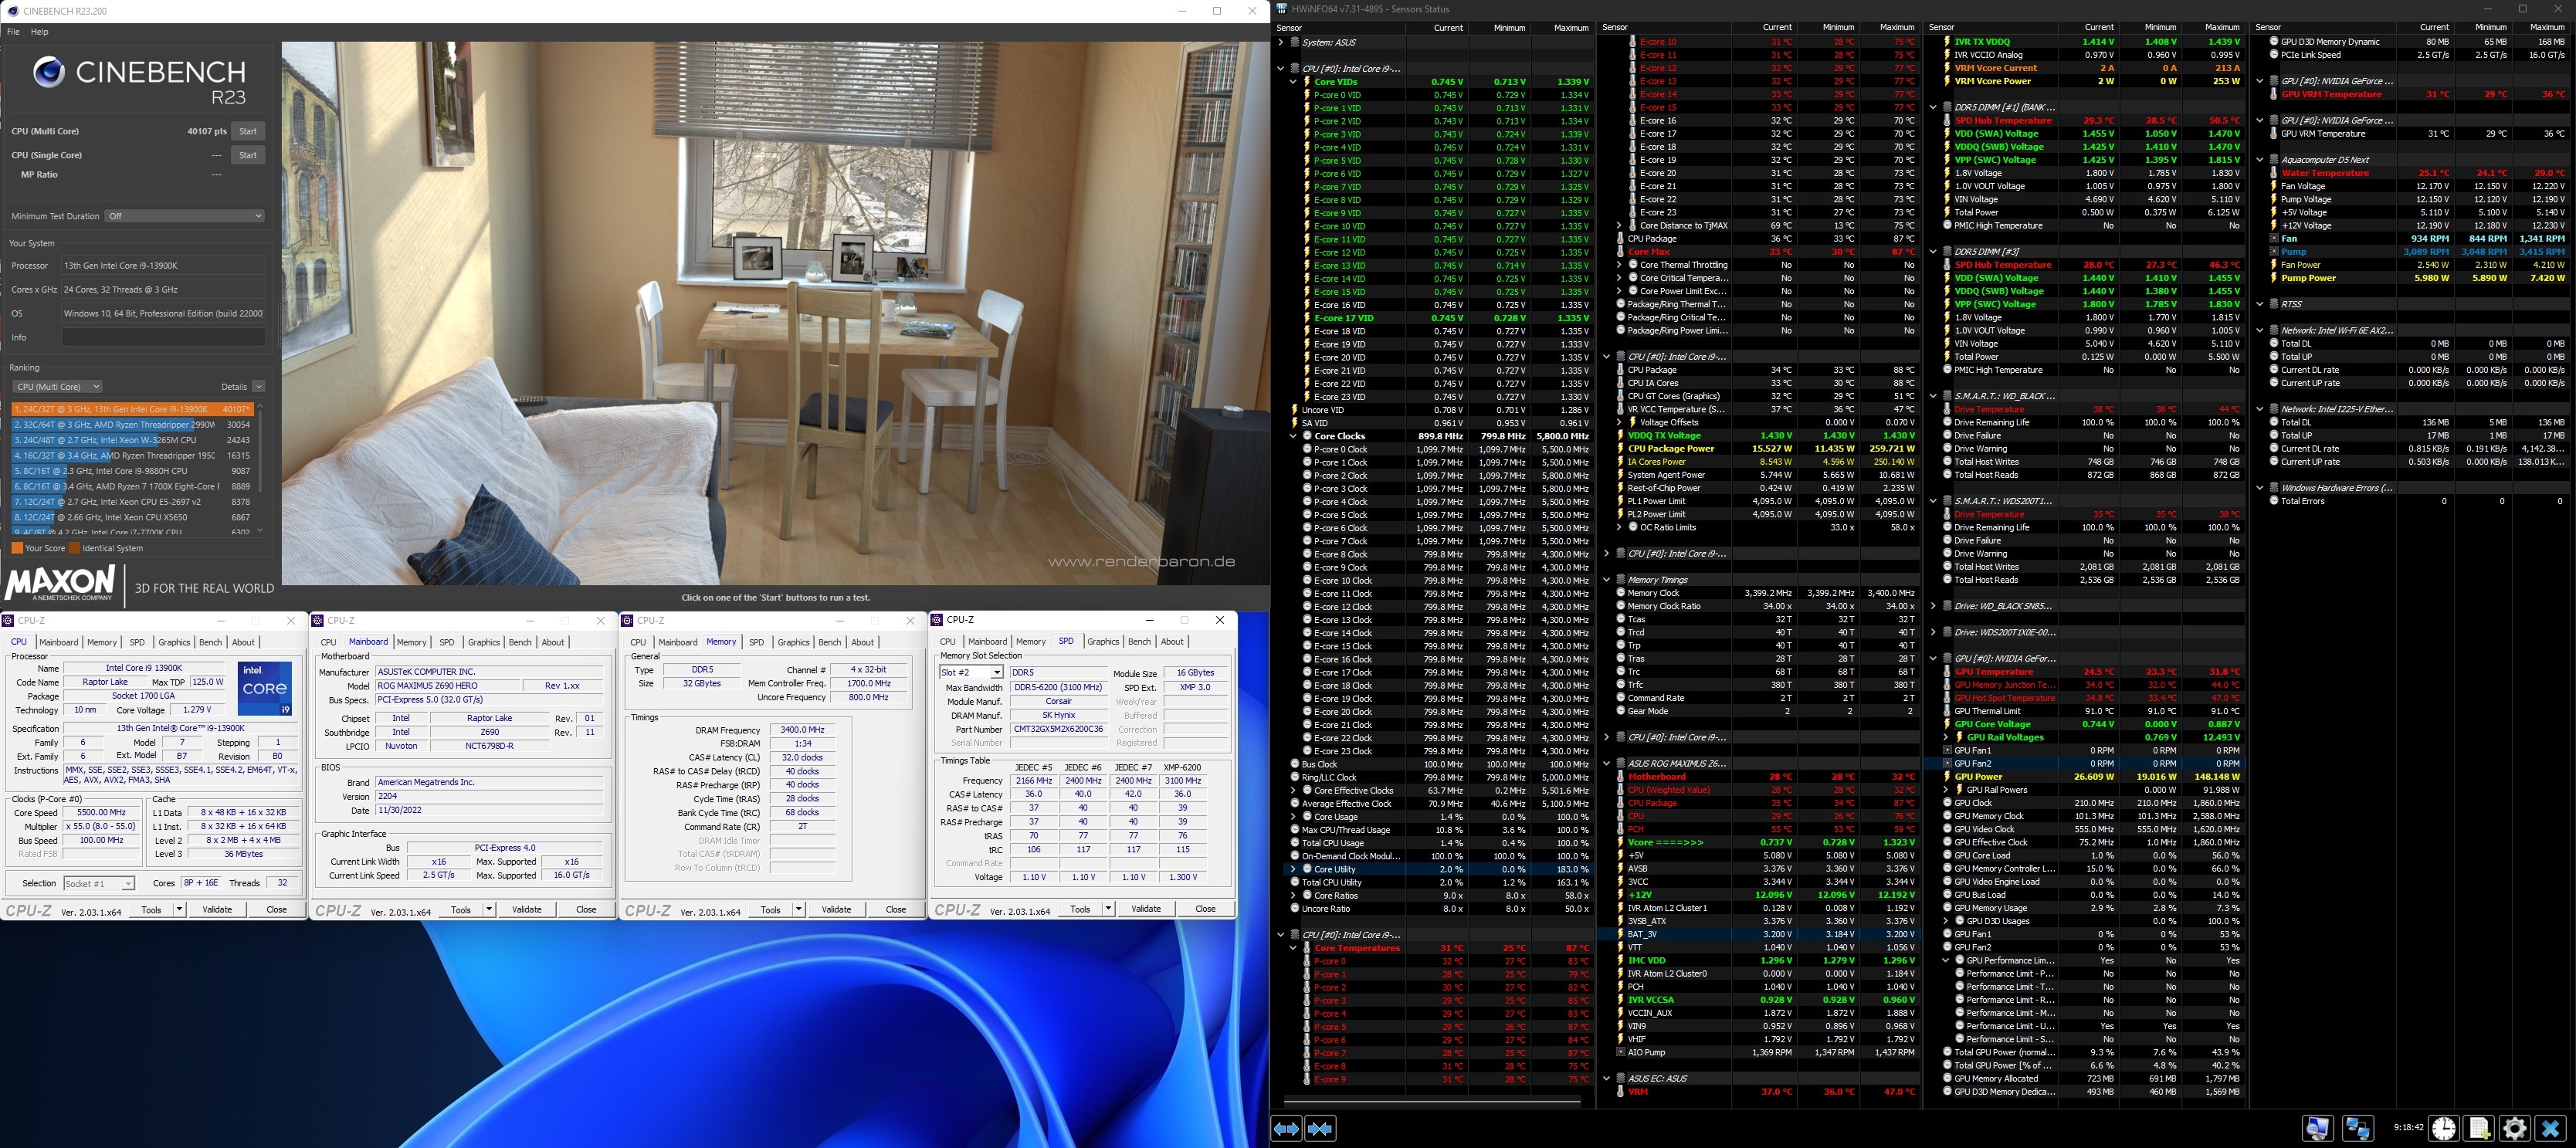Image resolution: width=2576 pixels, height=1148 pixels.
Task: Open HWiNFO remote monitor magnifier icon
Action: click(x=2317, y=1129)
